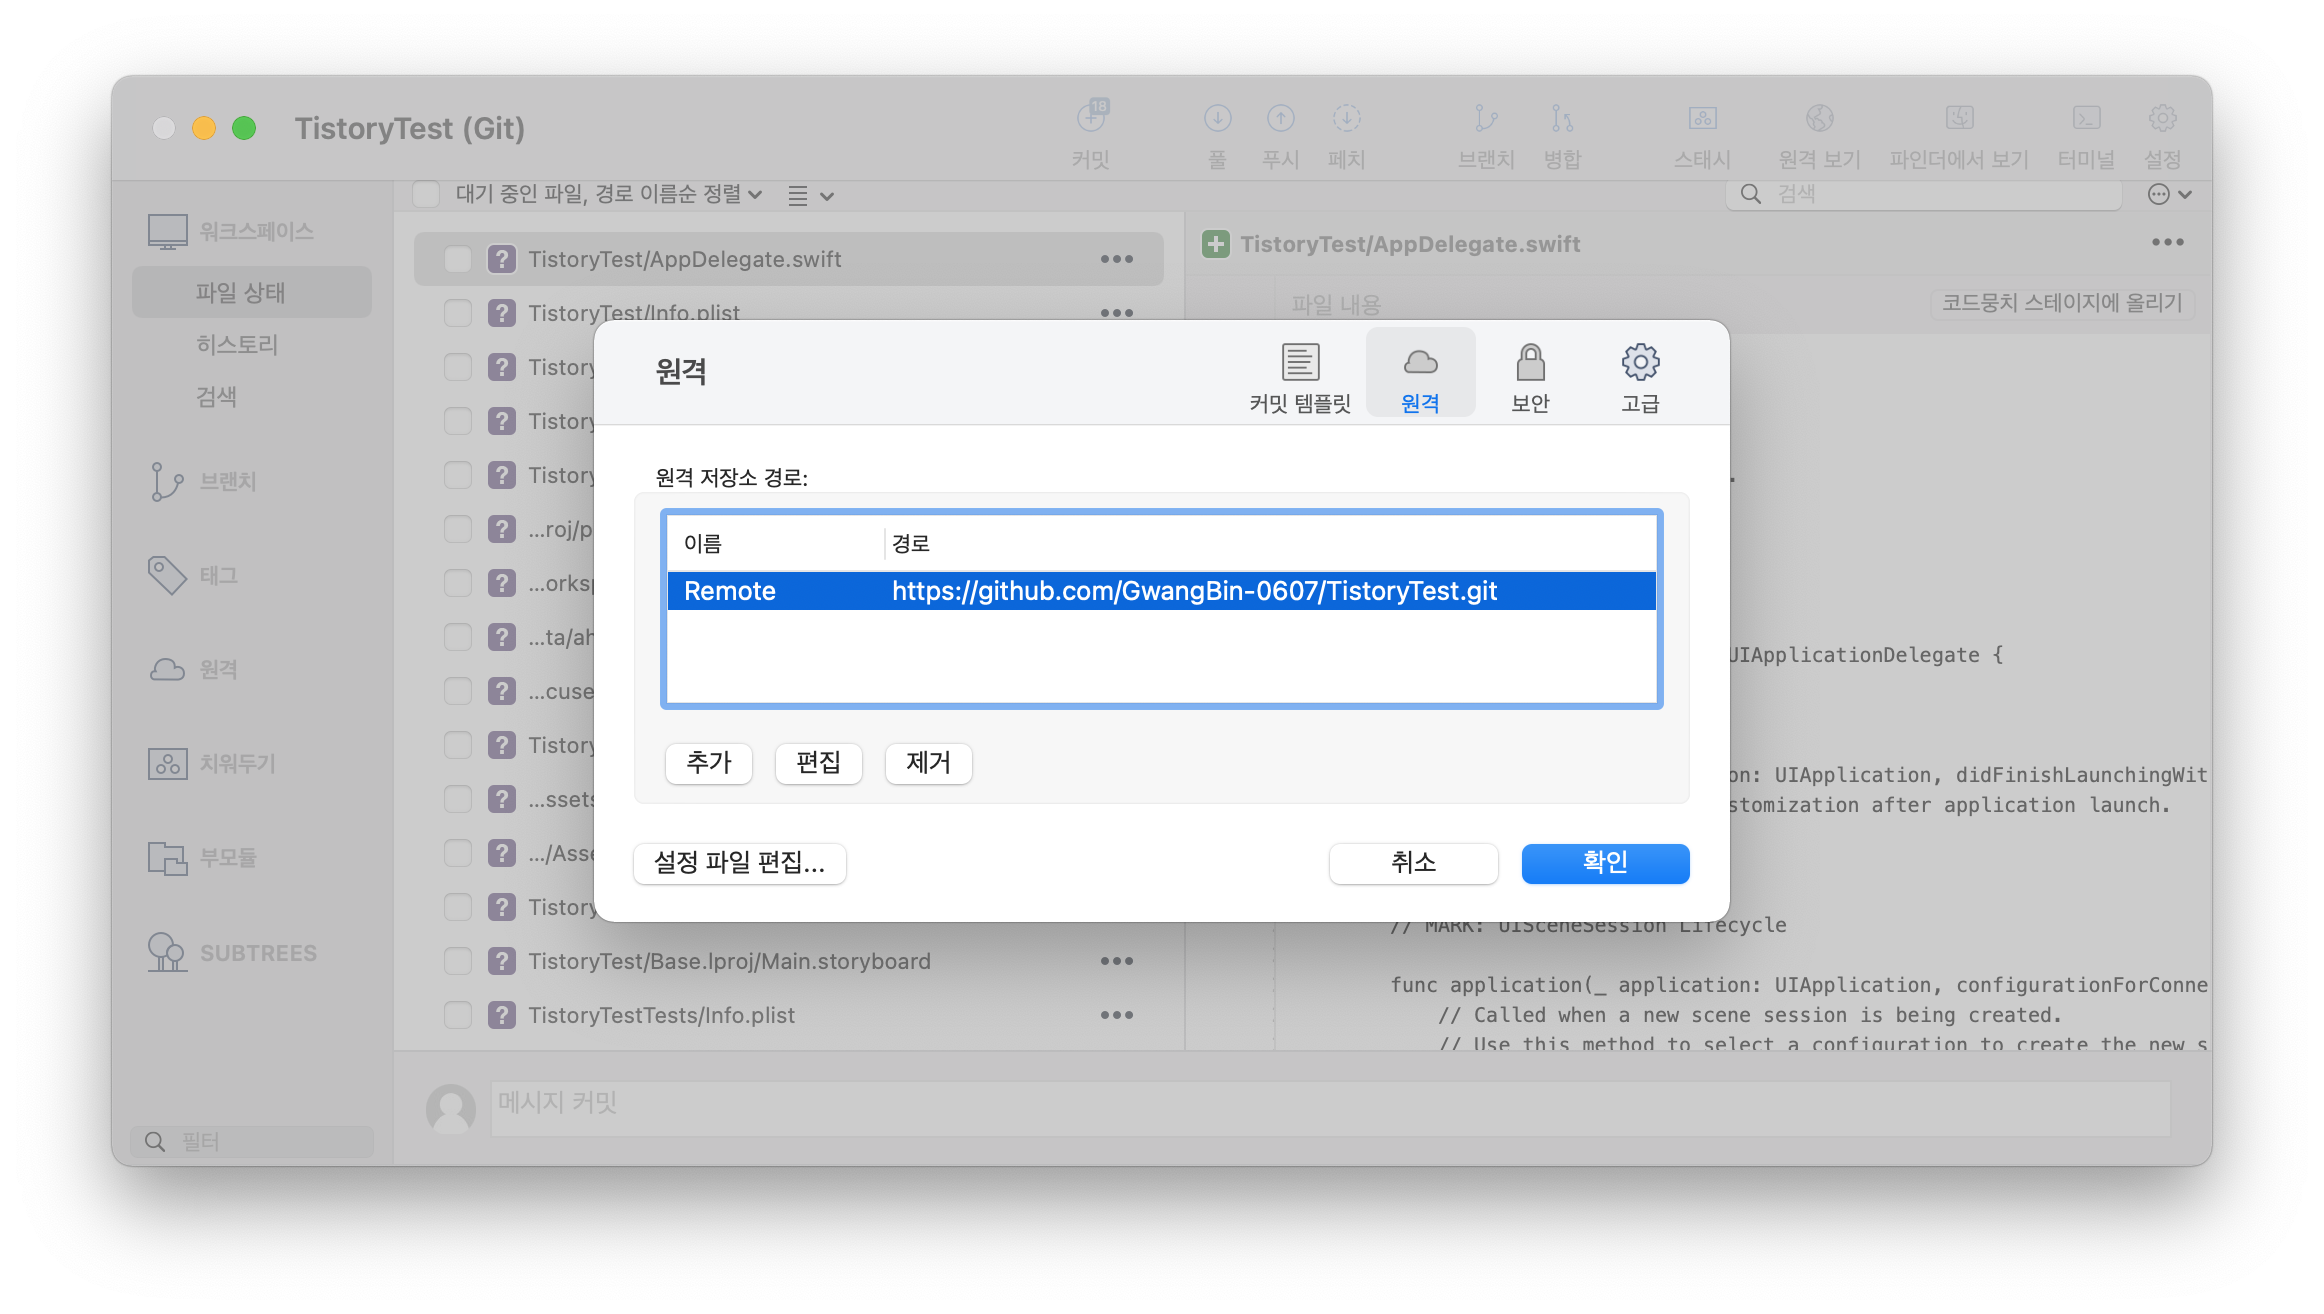Select the Remote github repository row
2324x1314 pixels.
click(x=1160, y=591)
